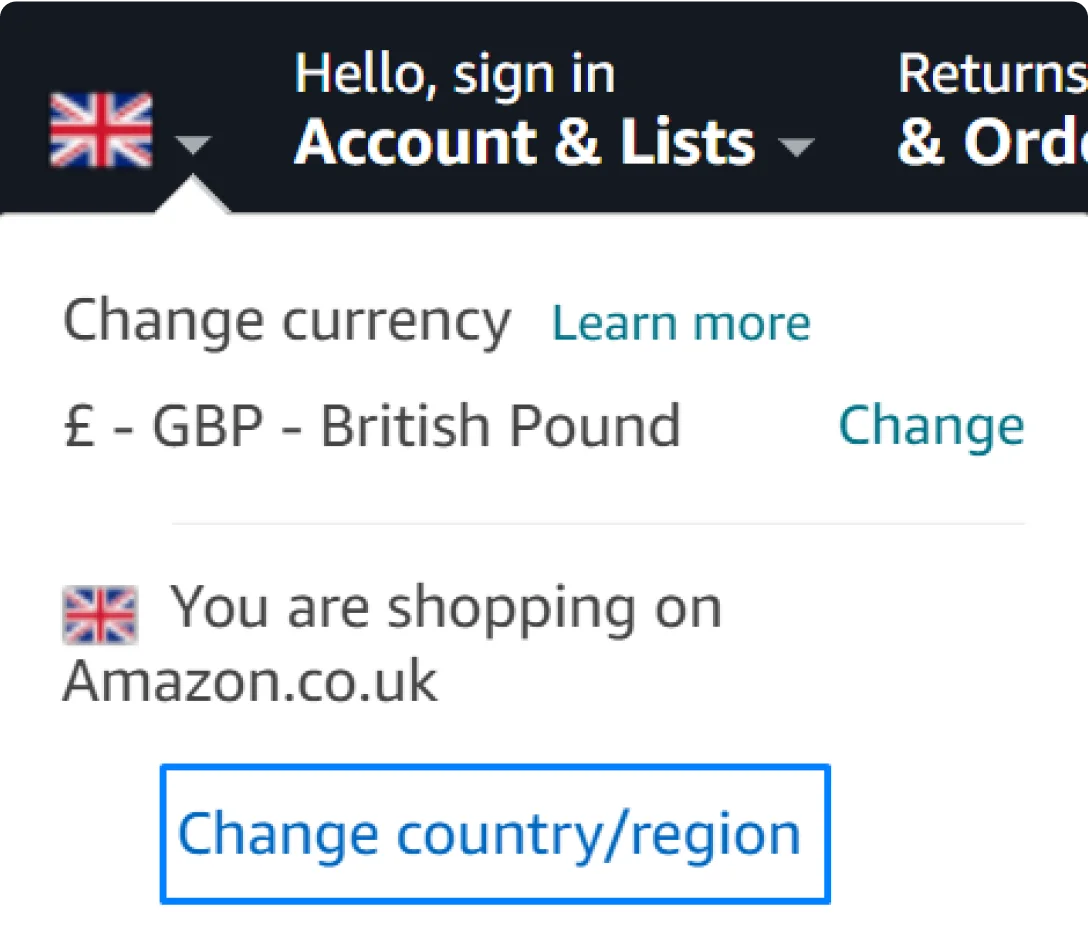
Task: Click the 'Change country/region' button
Action: (494, 834)
